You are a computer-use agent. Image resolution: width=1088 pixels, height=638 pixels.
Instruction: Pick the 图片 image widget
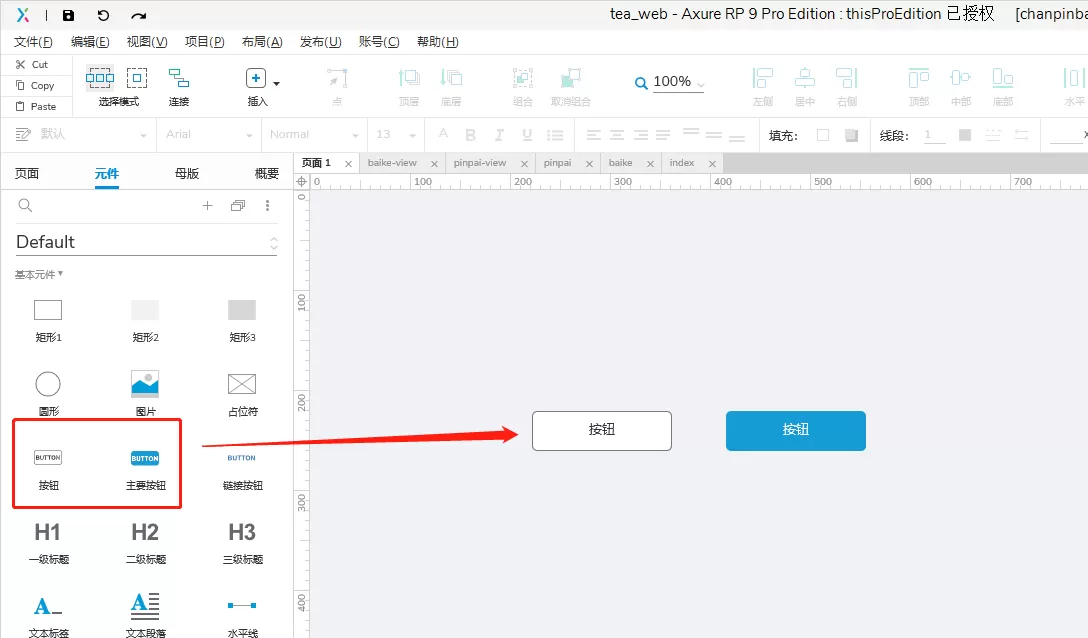[x=145, y=394]
